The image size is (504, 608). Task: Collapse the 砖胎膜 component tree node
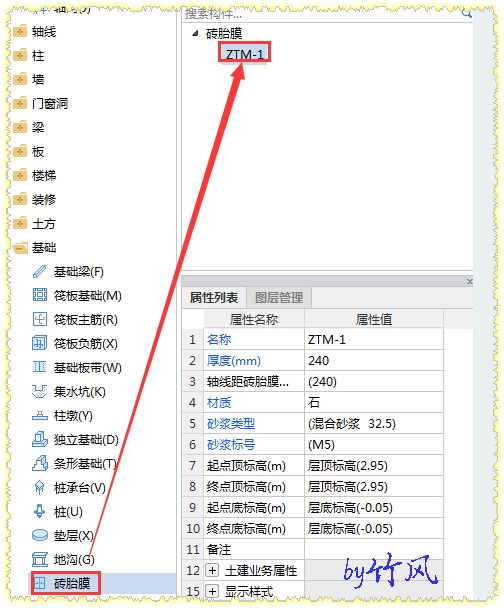point(195,34)
